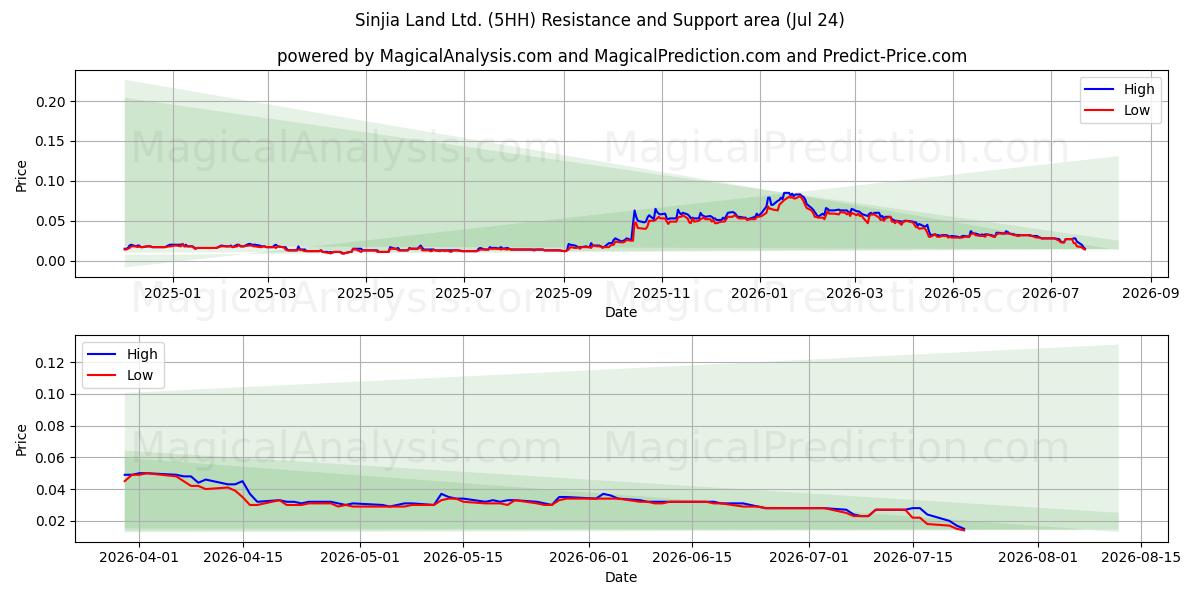Click the '0.04' y-axis label on lower chart
The height and width of the screenshot is (600, 1200).
click(51, 490)
